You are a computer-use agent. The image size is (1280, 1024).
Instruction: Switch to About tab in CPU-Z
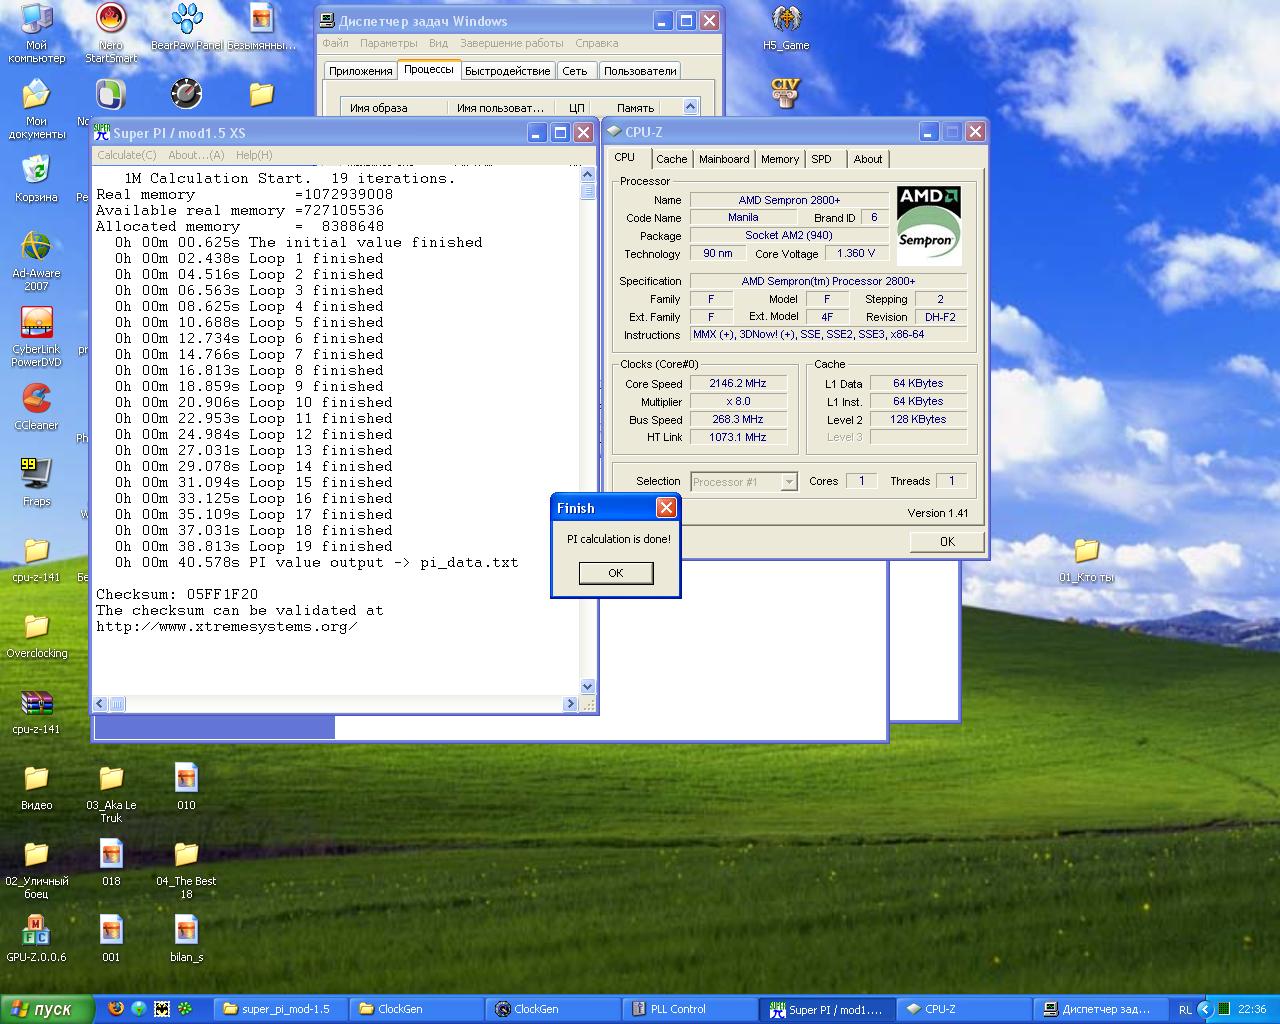pos(868,159)
